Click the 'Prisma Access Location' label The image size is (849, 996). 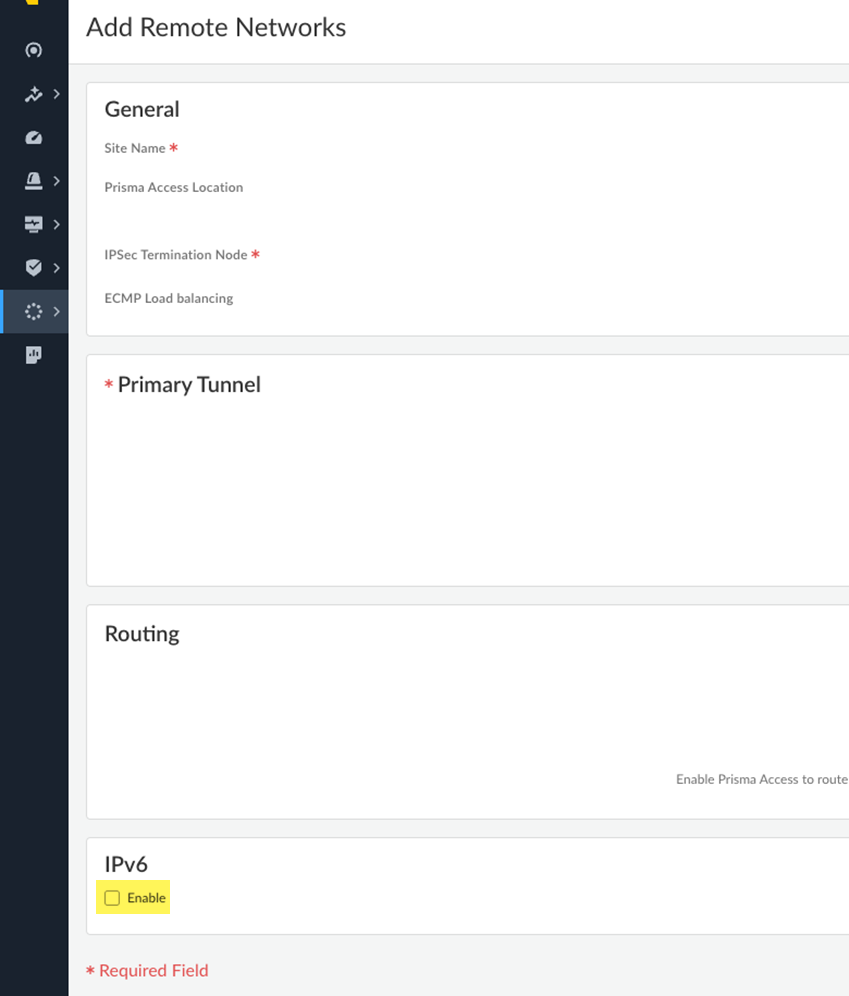173,187
